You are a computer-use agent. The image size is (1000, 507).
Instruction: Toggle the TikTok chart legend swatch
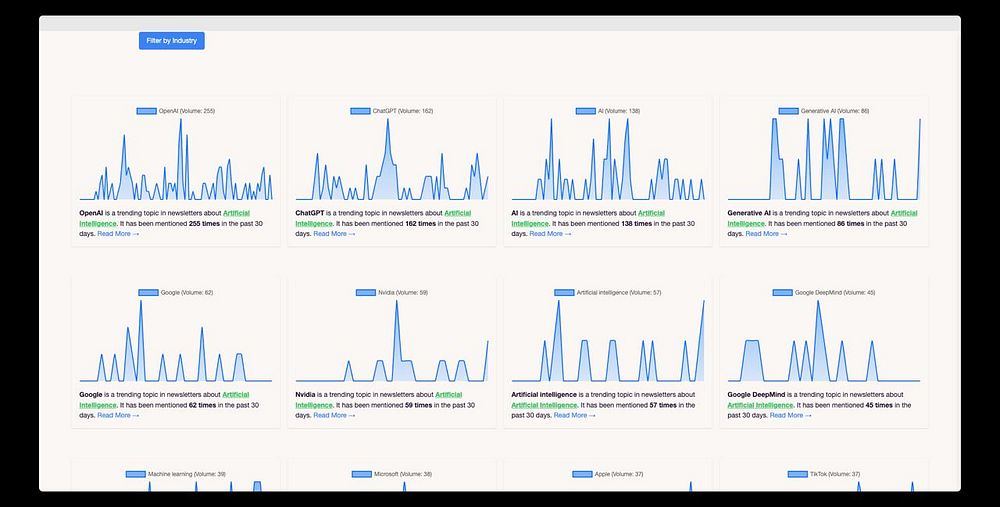(x=798, y=474)
